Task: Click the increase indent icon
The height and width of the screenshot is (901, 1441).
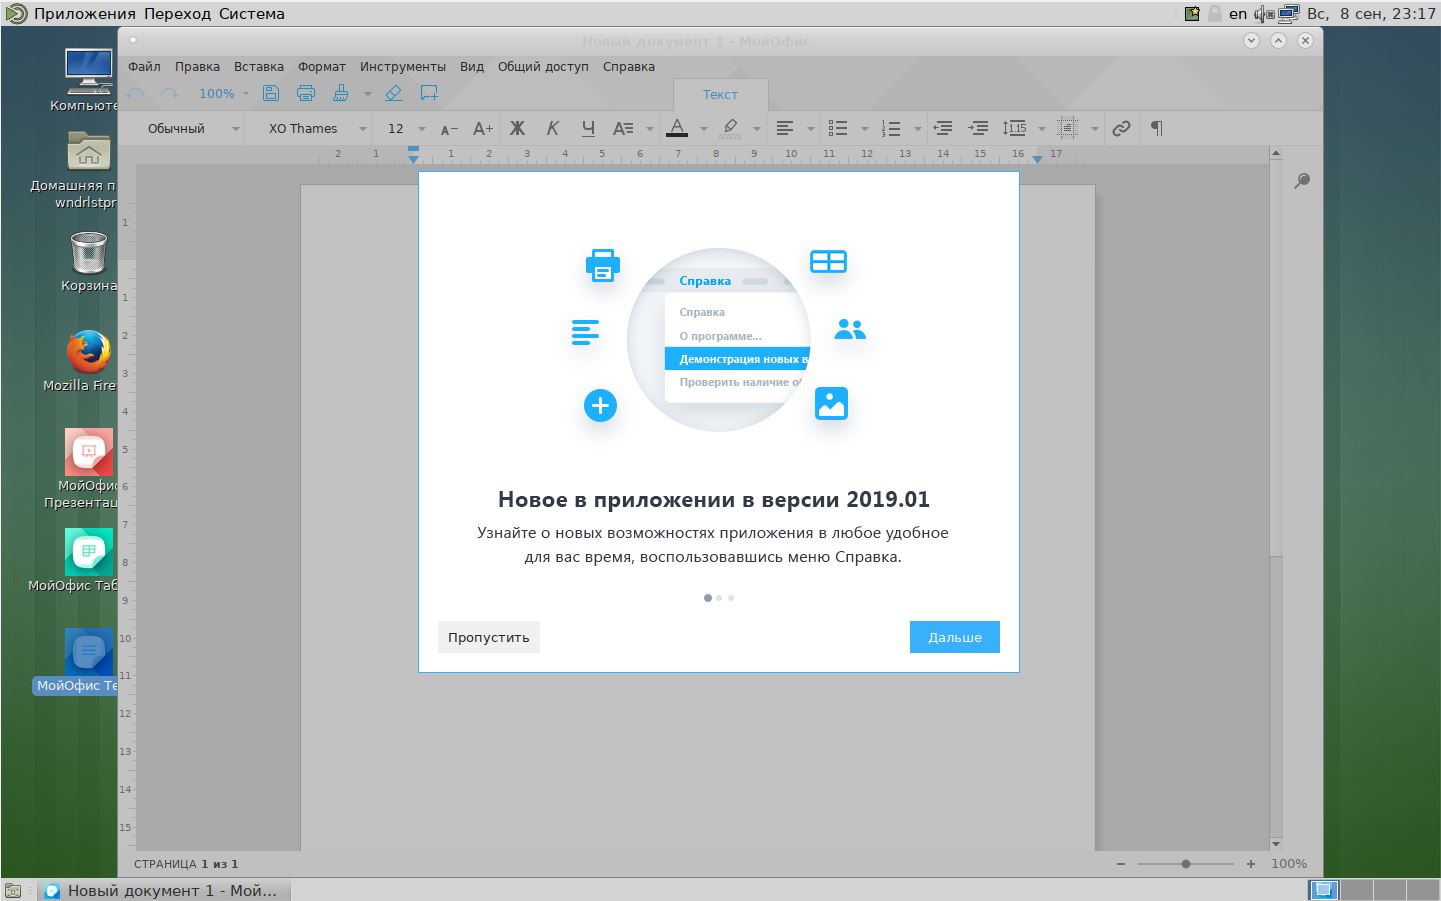Action: [979, 128]
